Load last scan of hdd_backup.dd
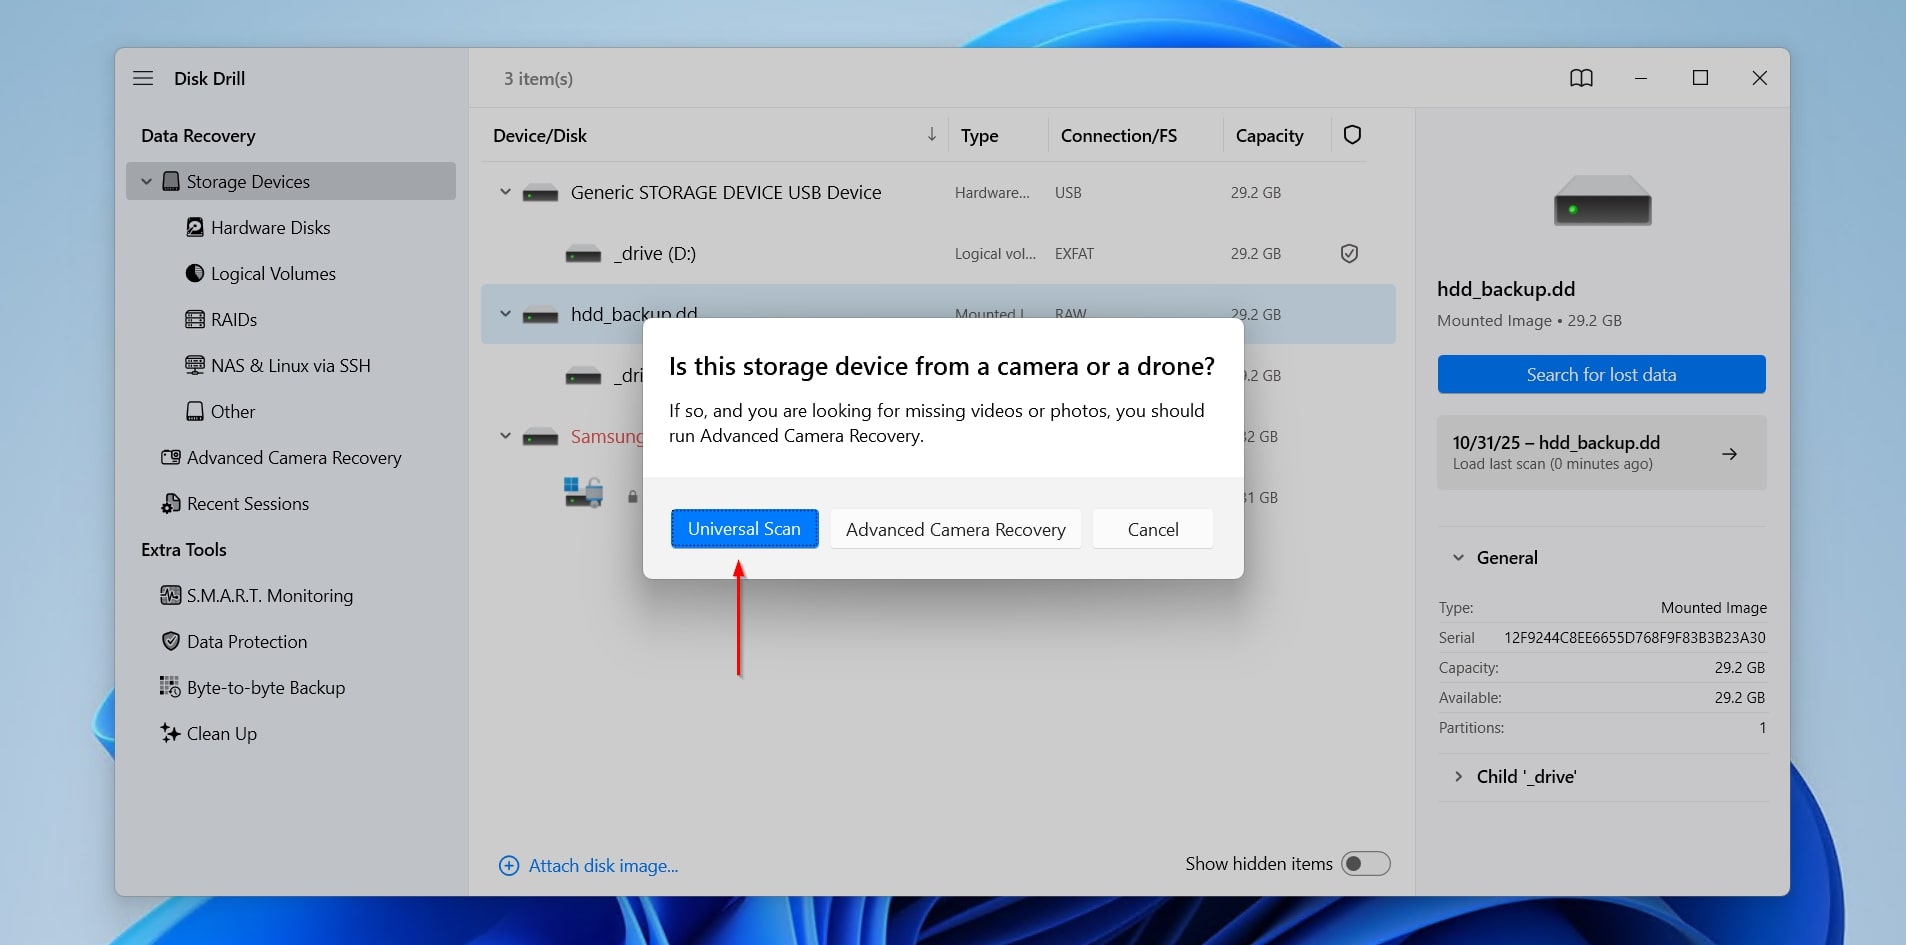 (1601, 453)
